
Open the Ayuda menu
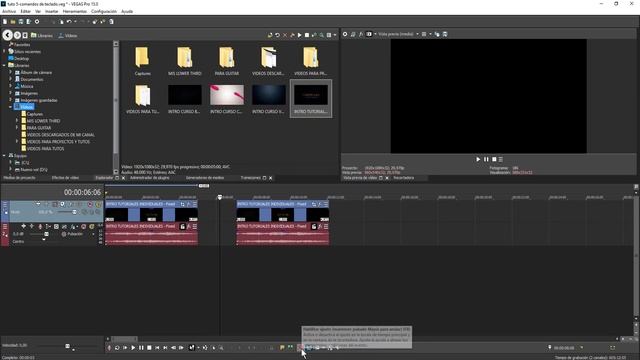(x=127, y=11)
